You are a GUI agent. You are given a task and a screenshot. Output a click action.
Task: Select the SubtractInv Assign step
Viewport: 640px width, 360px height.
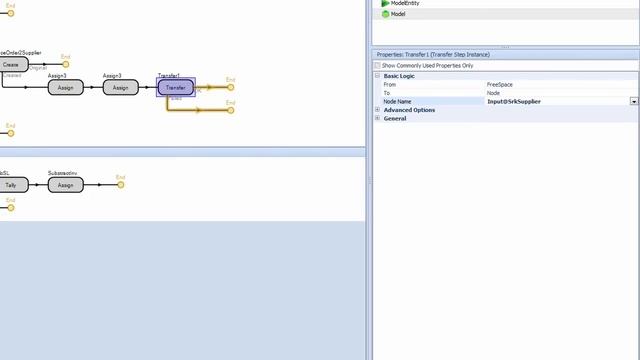click(66, 185)
